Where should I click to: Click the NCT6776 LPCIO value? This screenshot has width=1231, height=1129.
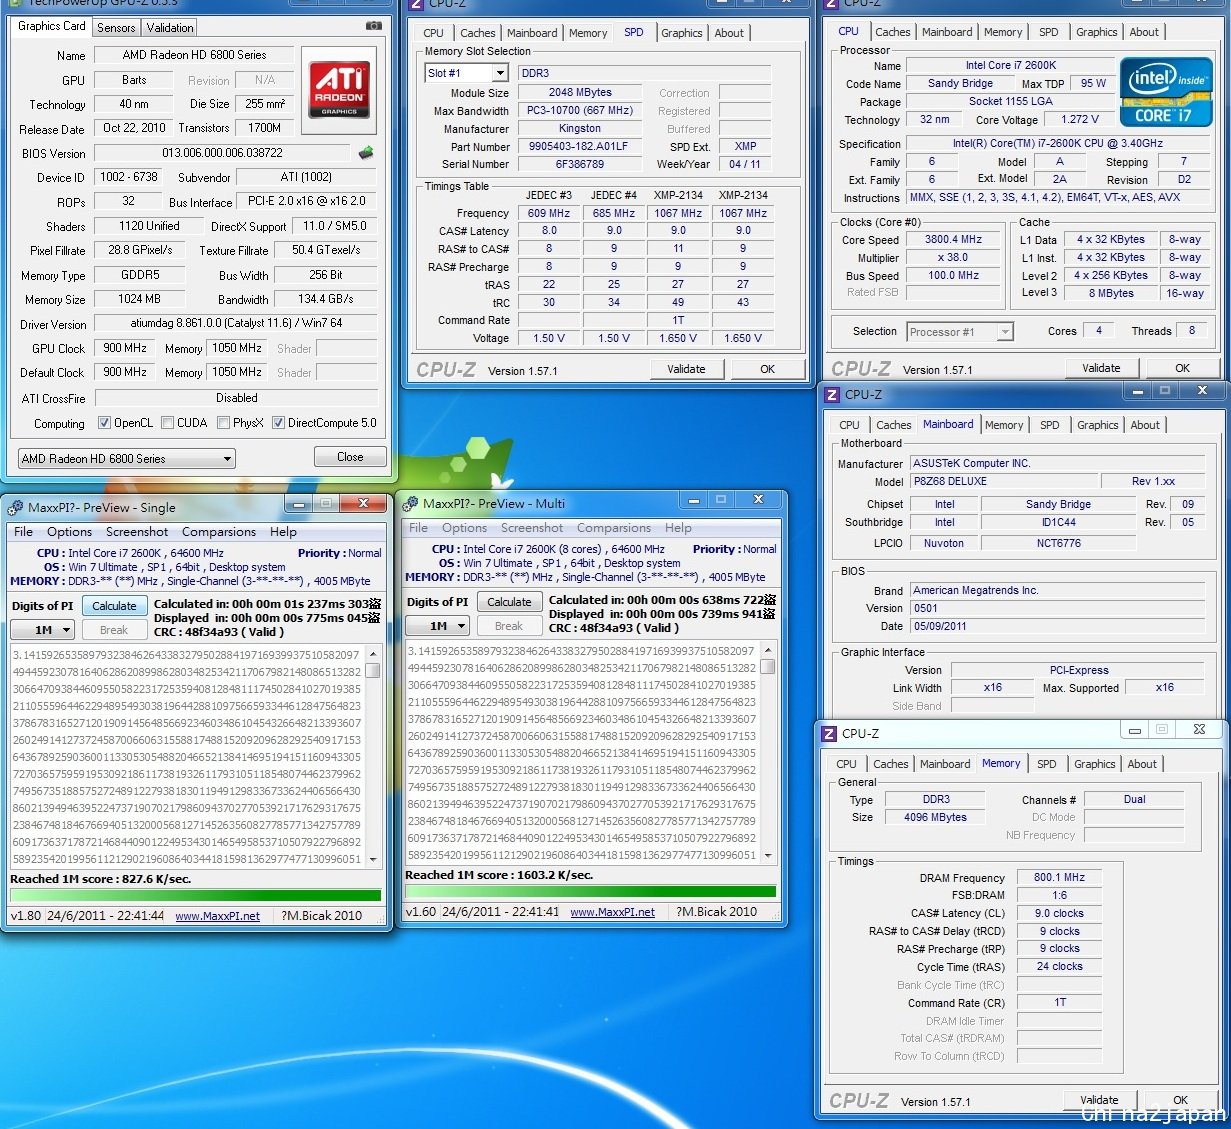(x=1058, y=544)
